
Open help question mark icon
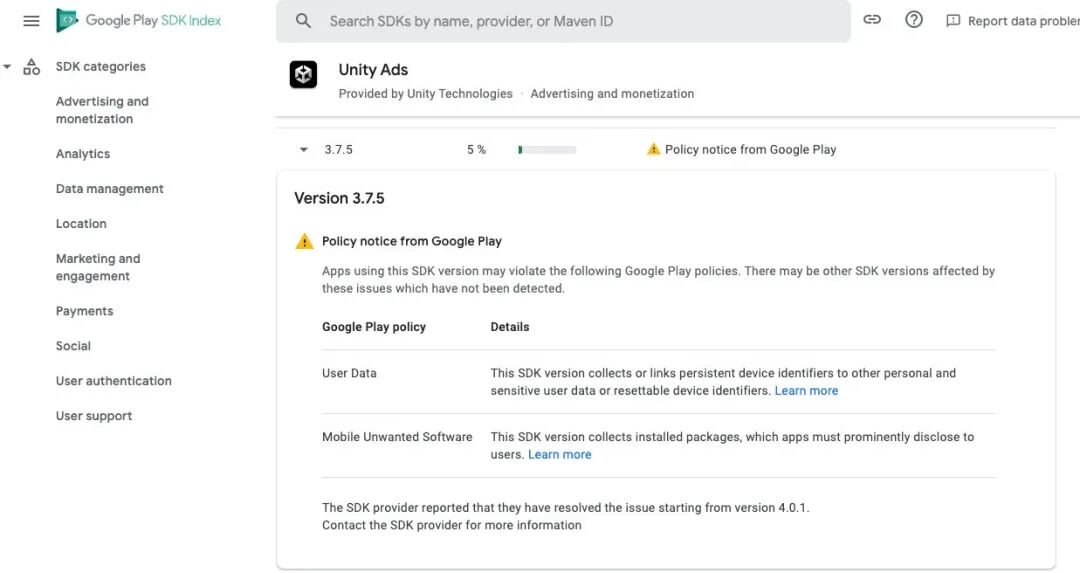coord(913,19)
